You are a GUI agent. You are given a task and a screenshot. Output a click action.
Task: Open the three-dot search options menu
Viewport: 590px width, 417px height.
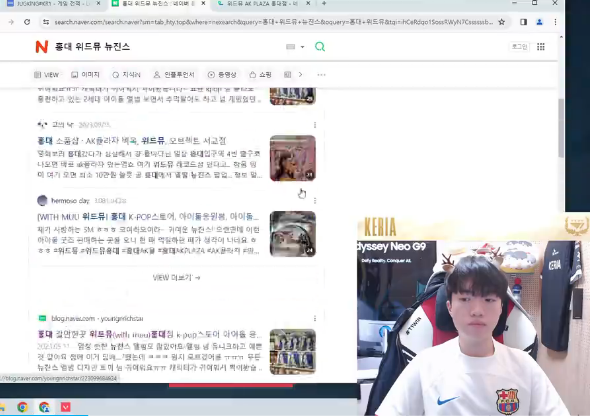tap(321, 75)
